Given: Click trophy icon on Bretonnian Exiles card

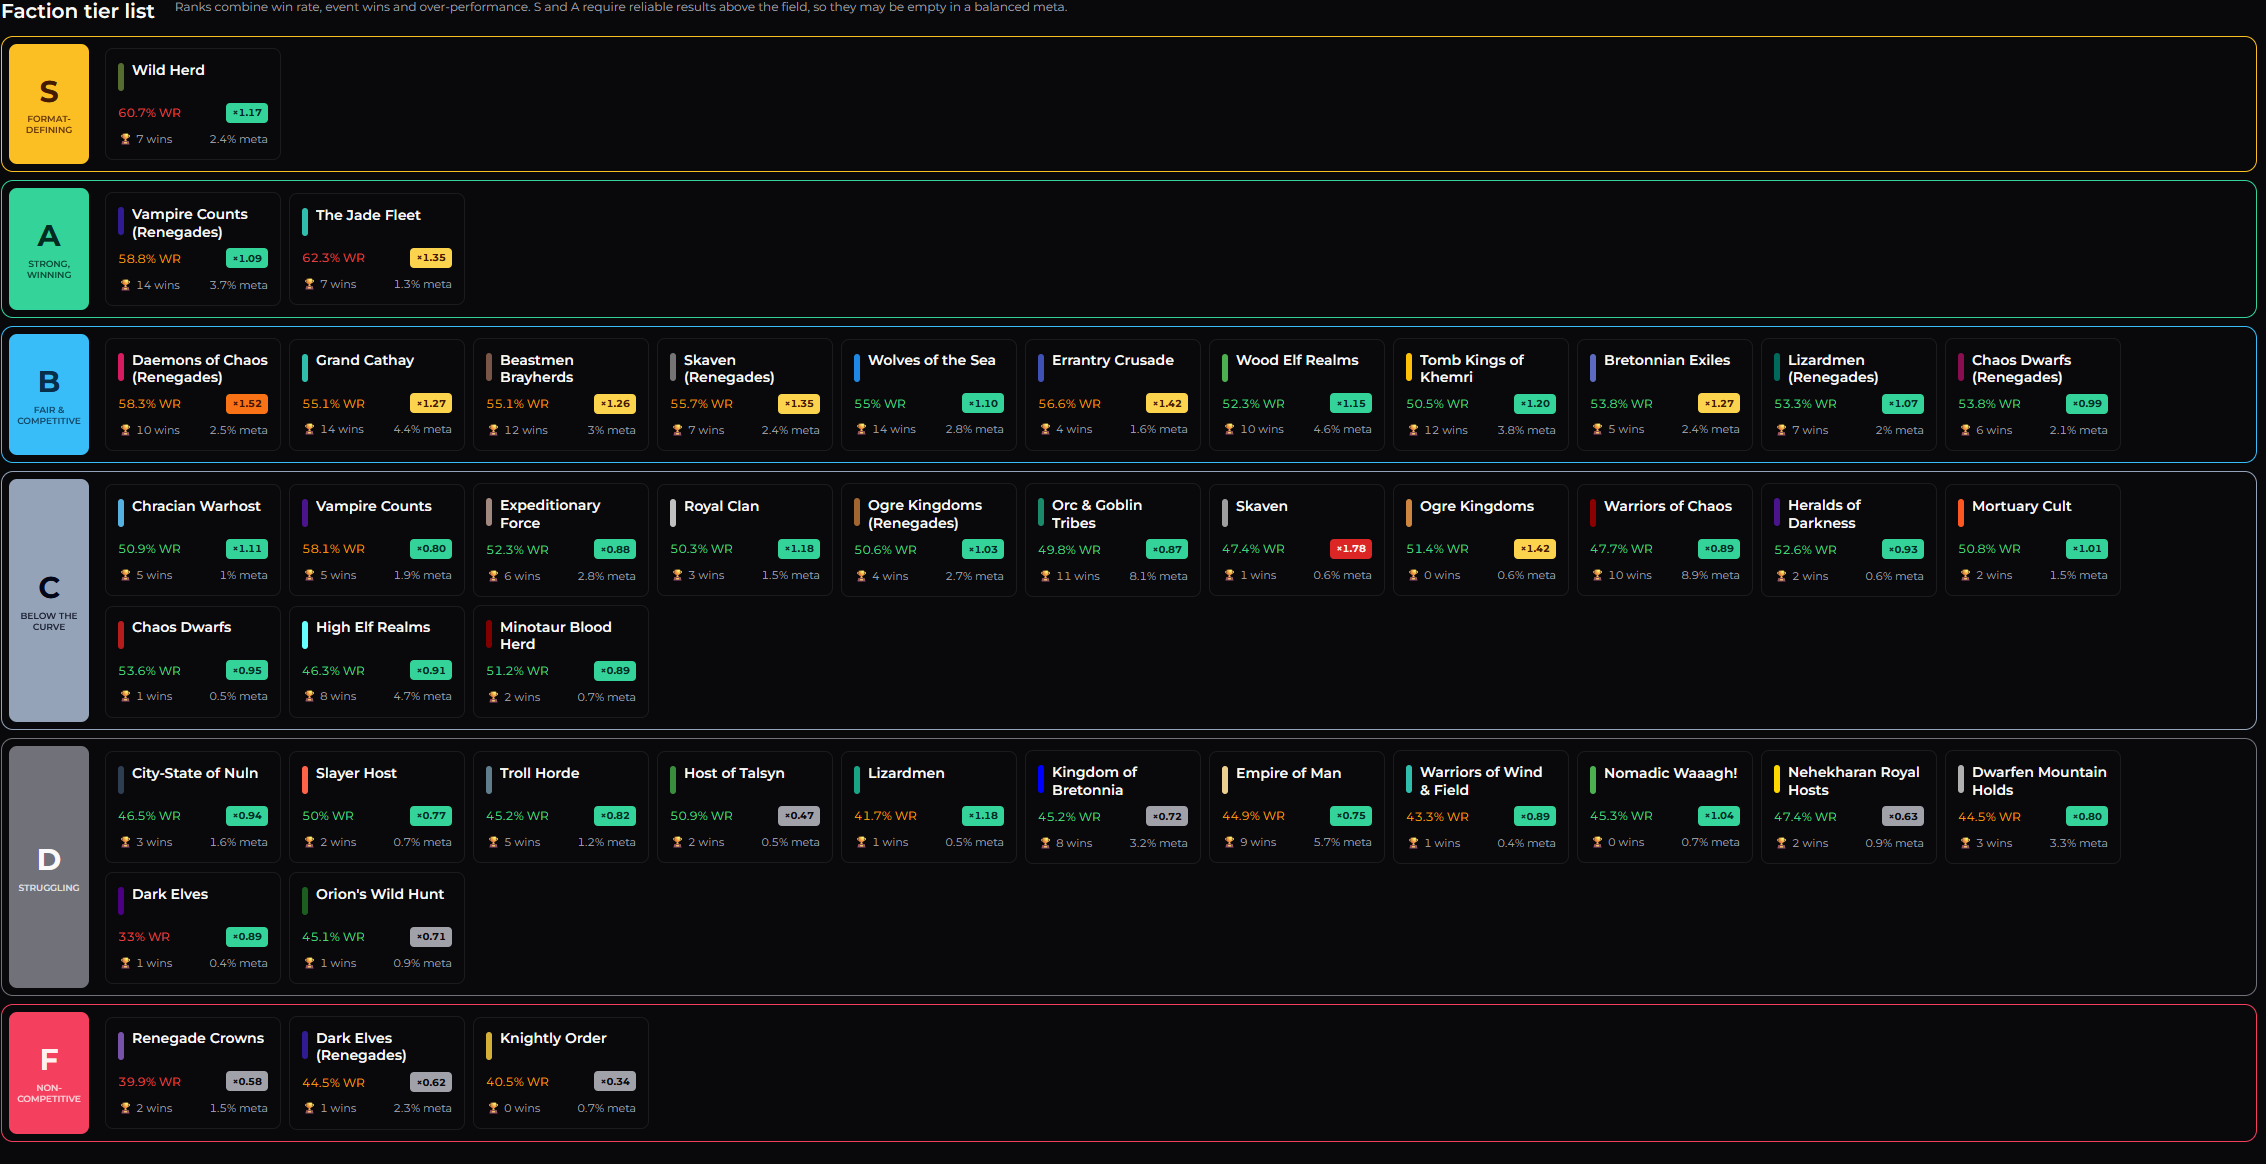Looking at the screenshot, I should 1597,429.
